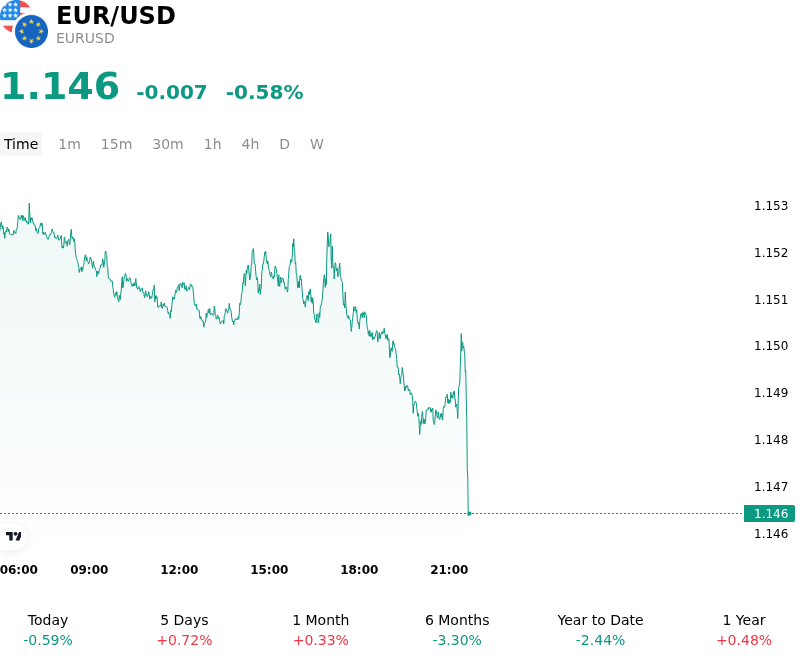
Task: Select the D daily interval
Action: click(284, 144)
